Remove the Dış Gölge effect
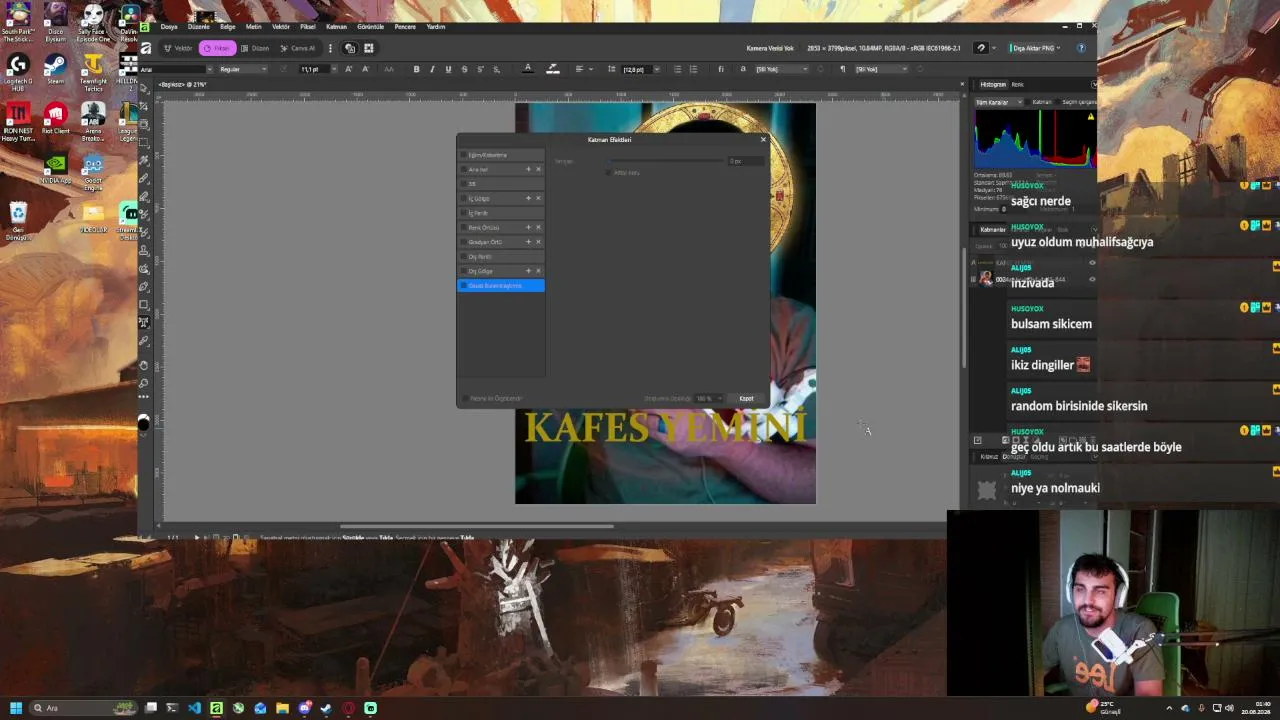Screen dimensions: 1280x720 click(538, 271)
